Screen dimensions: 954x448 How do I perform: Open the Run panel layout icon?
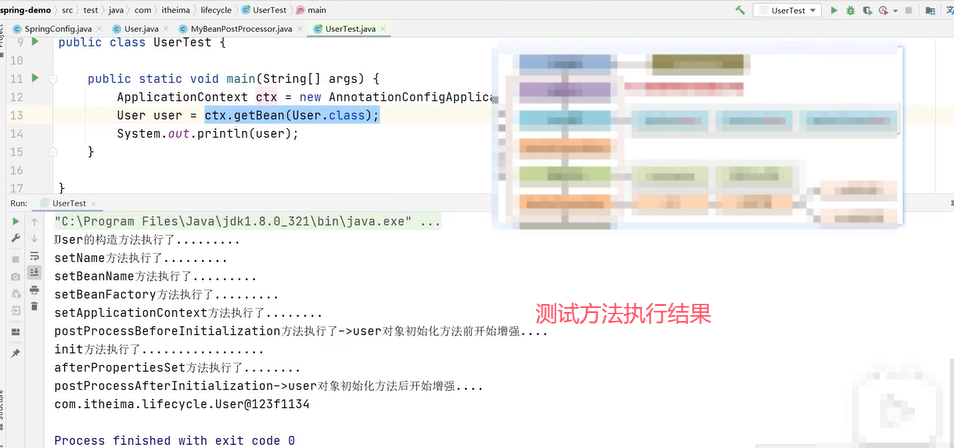point(16,332)
